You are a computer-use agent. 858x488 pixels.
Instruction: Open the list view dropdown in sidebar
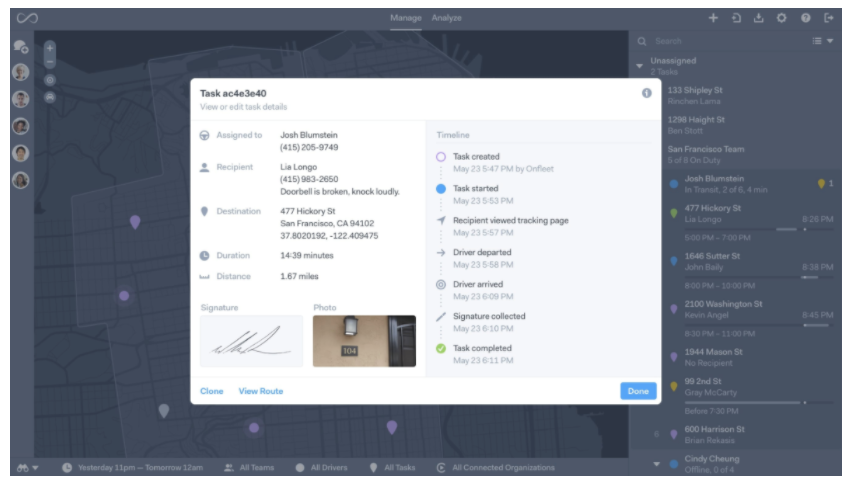coord(822,41)
